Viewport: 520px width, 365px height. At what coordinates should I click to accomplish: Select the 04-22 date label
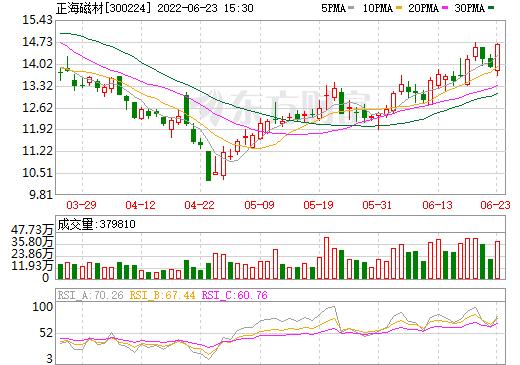click(x=199, y=205)
